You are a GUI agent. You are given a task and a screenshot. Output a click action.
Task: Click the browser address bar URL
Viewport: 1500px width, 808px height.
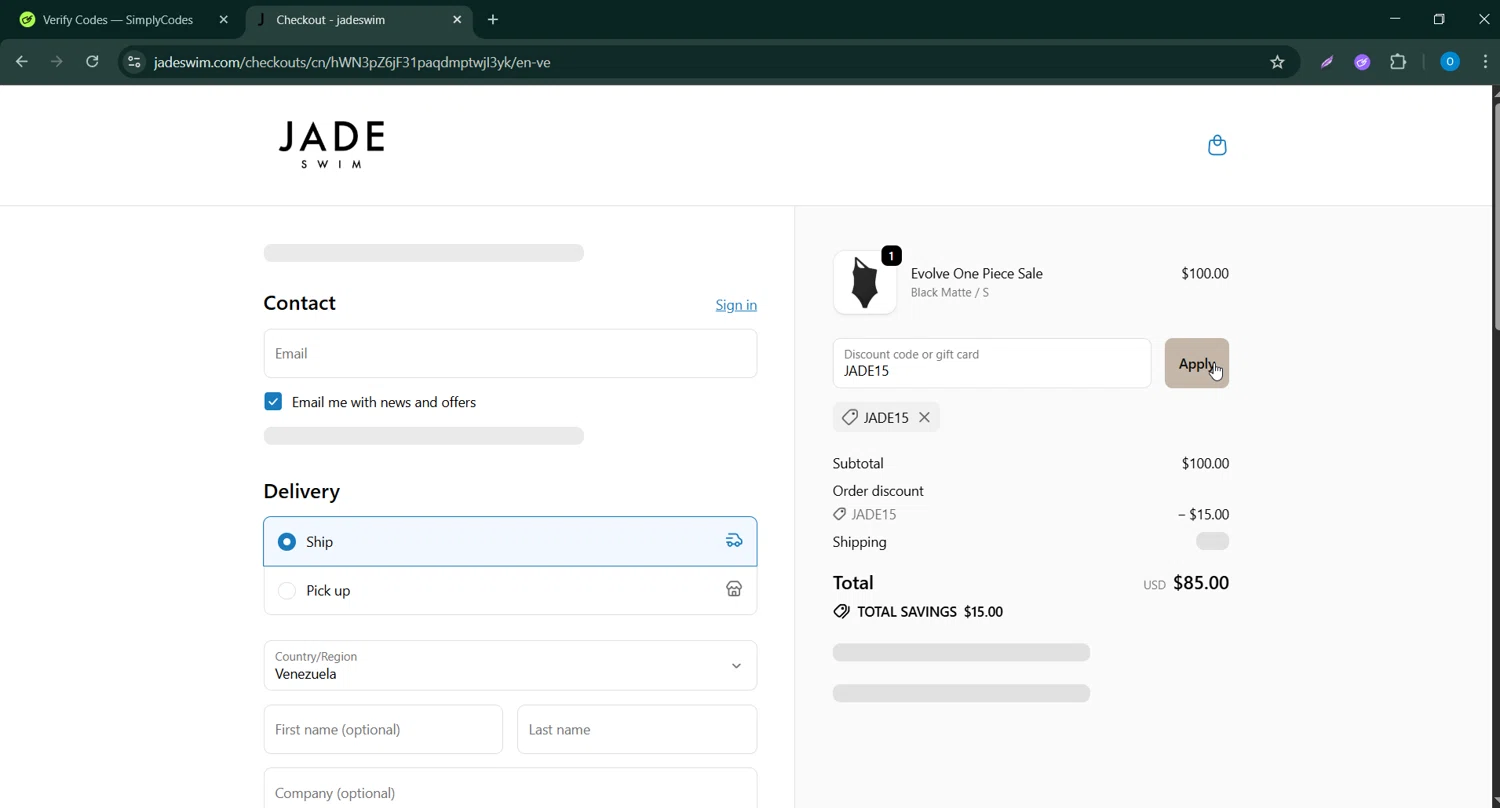(x=352, y=62)
